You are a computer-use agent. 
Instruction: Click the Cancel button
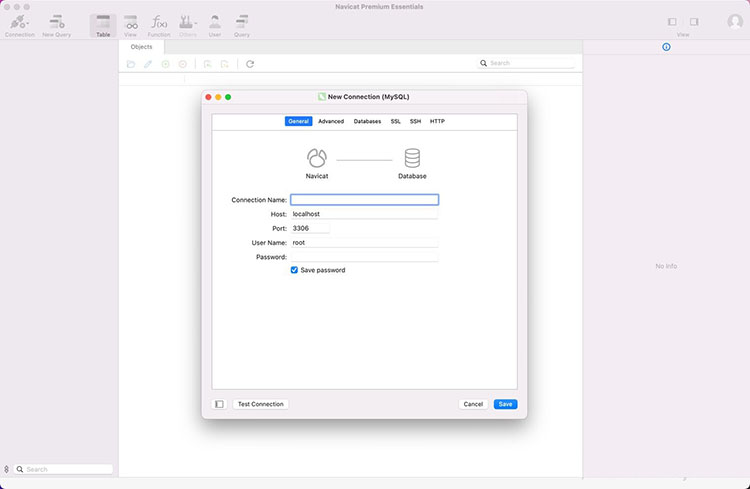pos(473,404)
